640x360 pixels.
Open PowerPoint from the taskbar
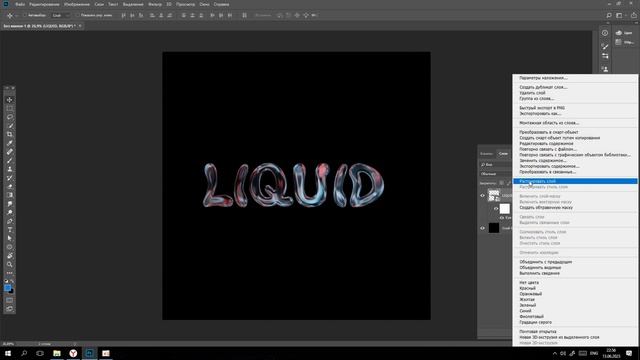[106, 353]
